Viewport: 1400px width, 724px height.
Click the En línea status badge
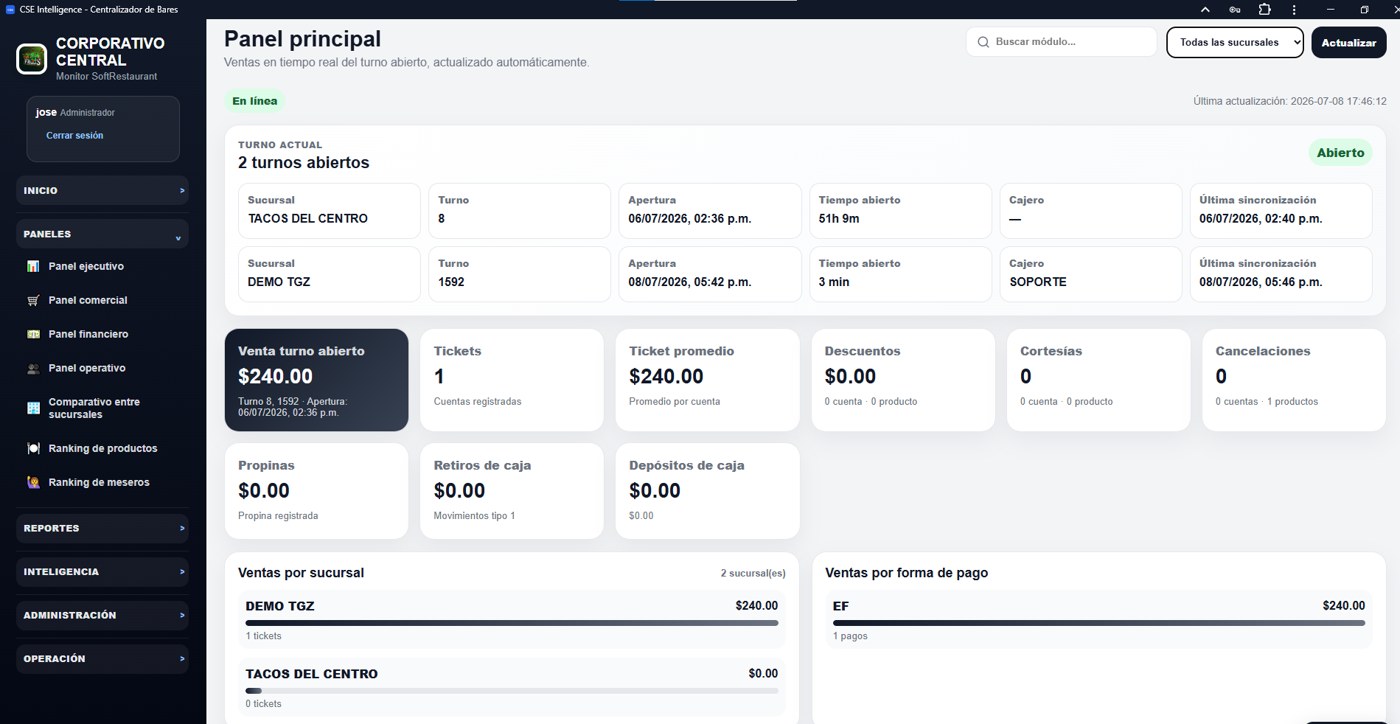point(255,101)
